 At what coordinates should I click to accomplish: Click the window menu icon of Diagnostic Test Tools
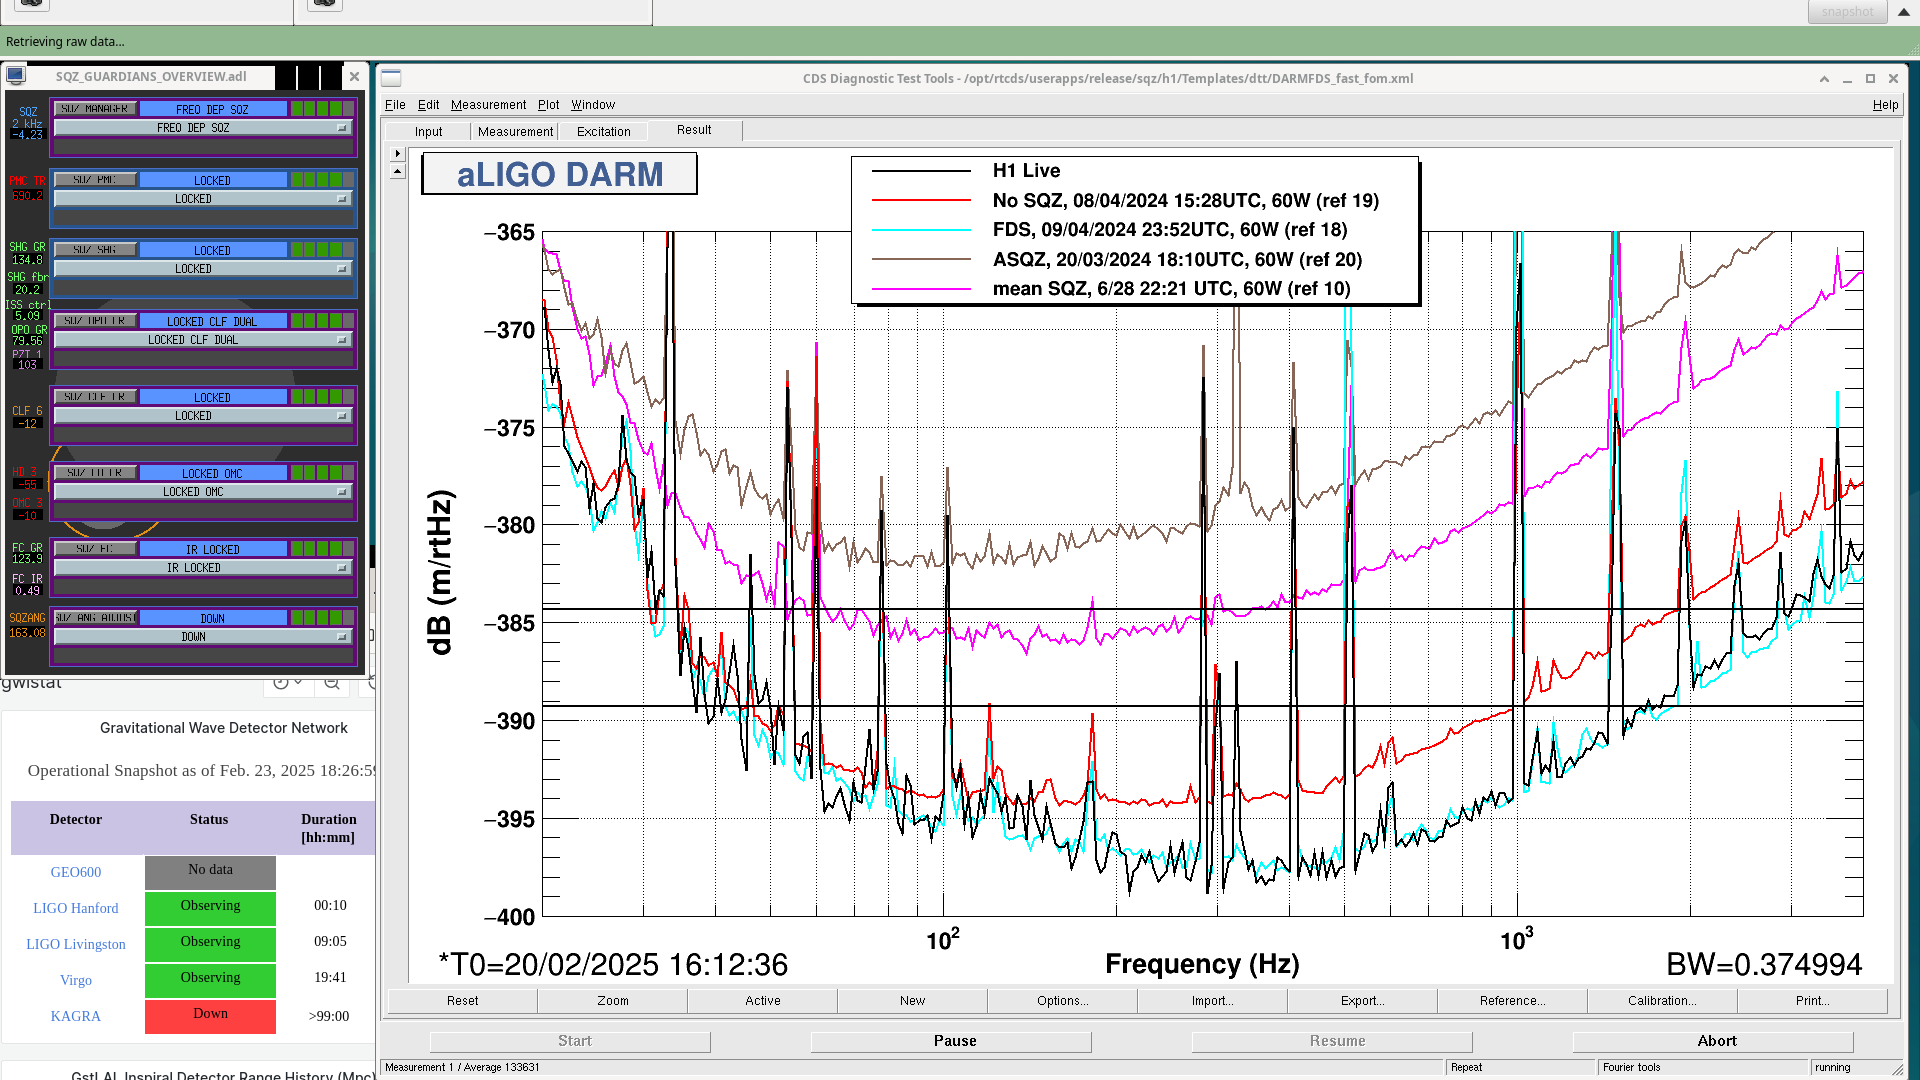pyautogui.click(x=391, y=78)
